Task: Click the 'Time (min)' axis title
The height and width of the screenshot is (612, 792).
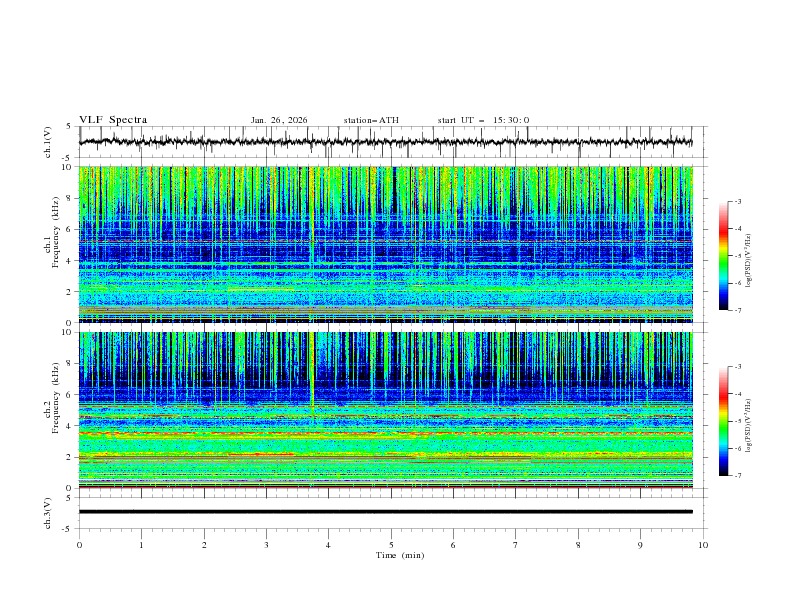Action: pyautogui.click(x=400, y=555)
